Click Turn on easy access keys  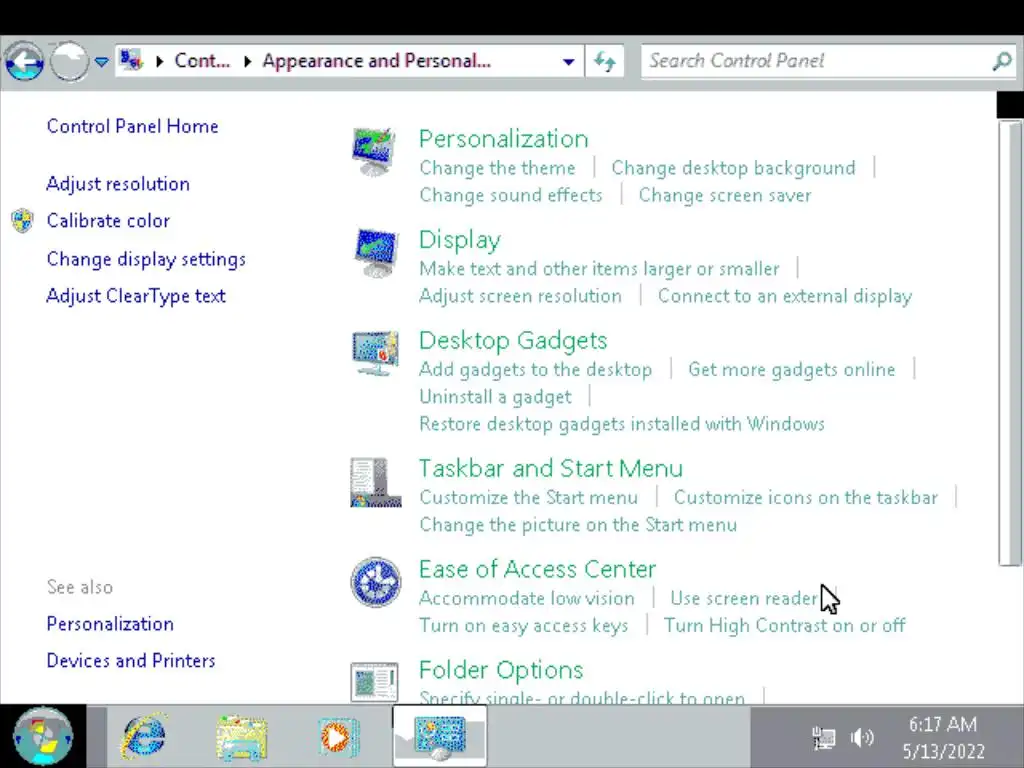click(524, 626)
